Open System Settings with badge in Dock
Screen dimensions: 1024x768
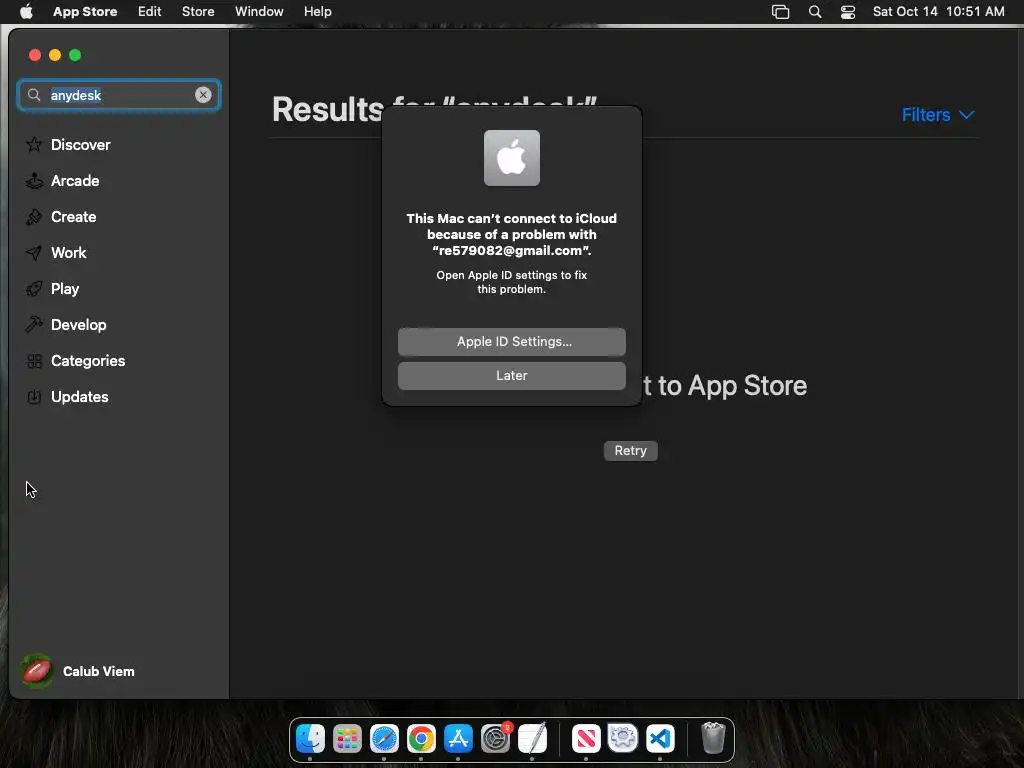496,739
